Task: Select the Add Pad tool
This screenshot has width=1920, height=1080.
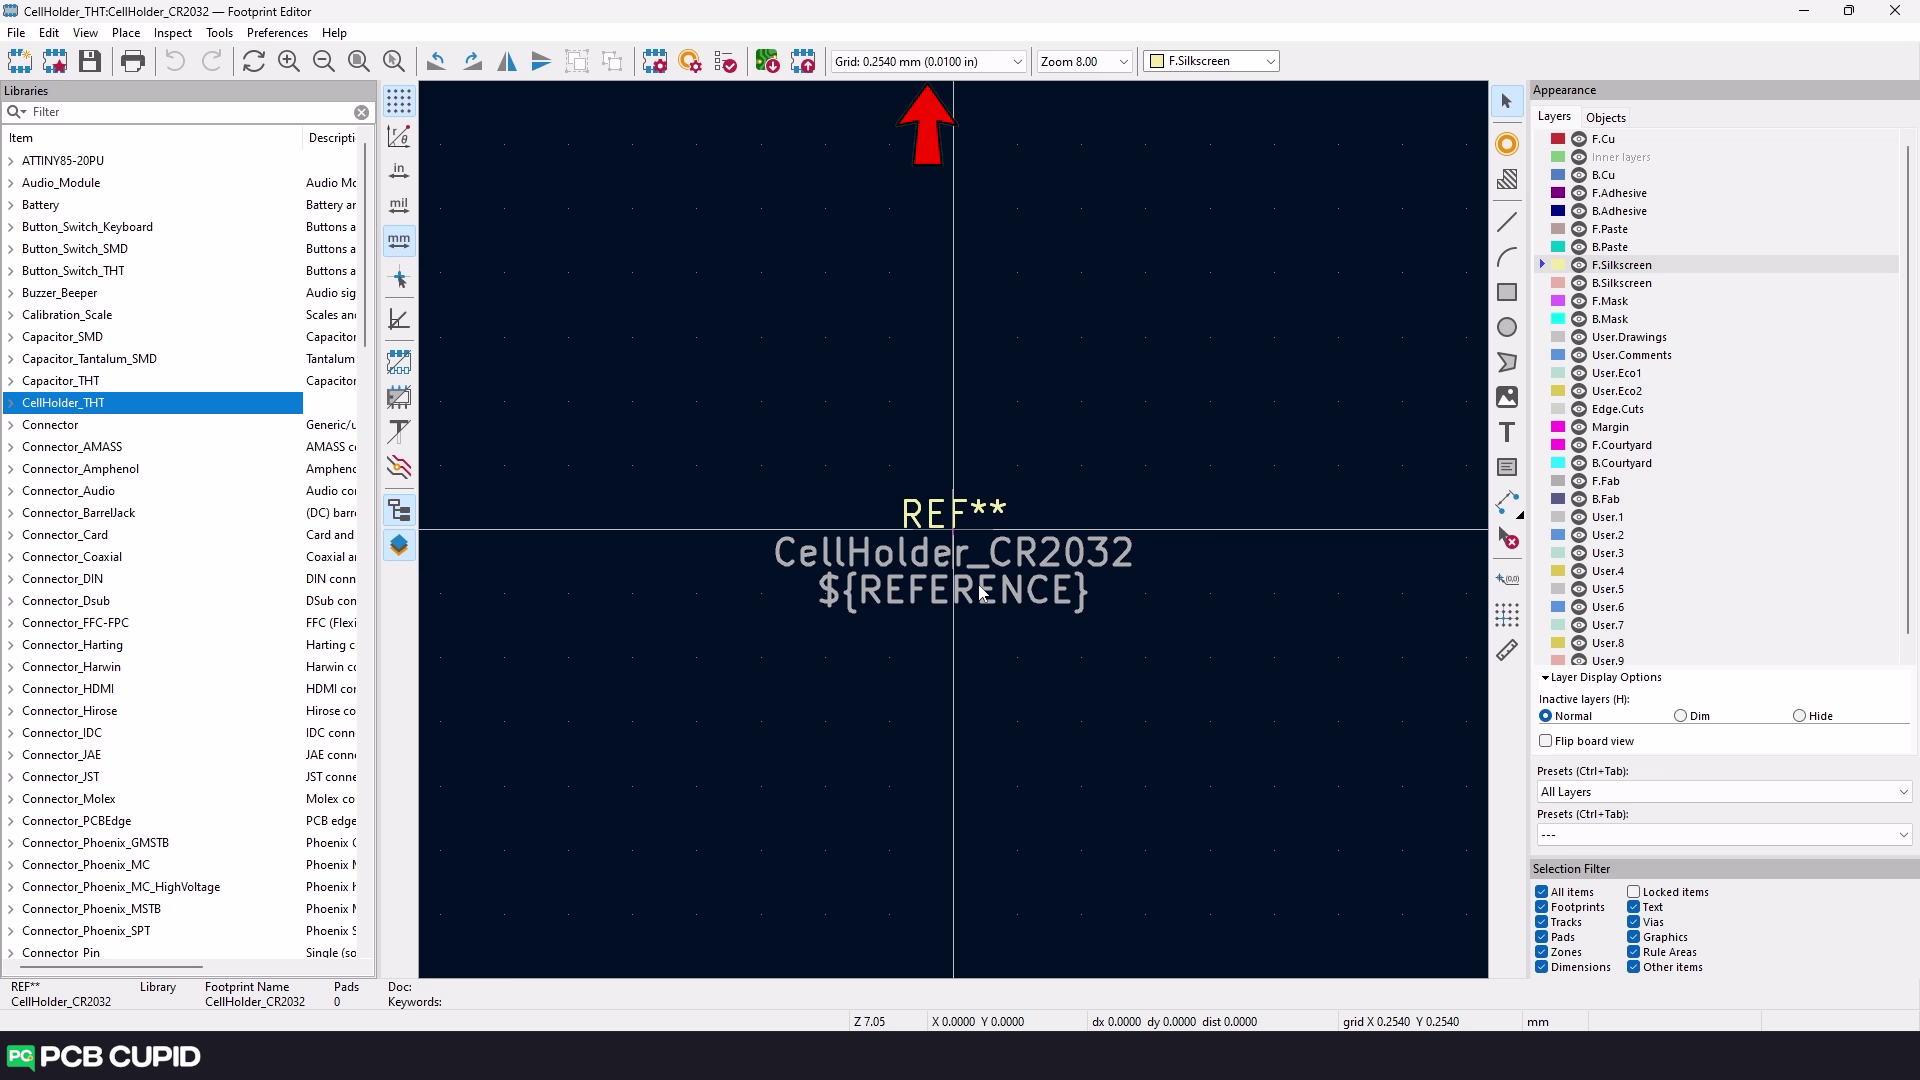Action: click(1507, 144)
